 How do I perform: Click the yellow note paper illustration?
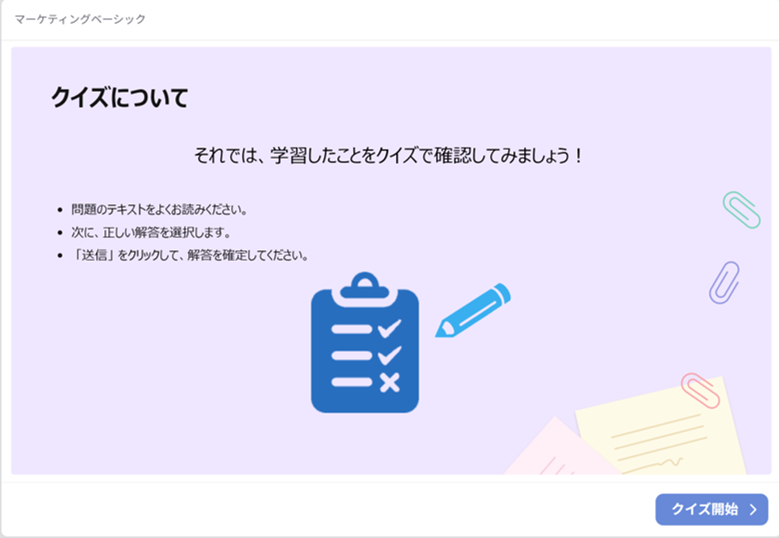661,427
